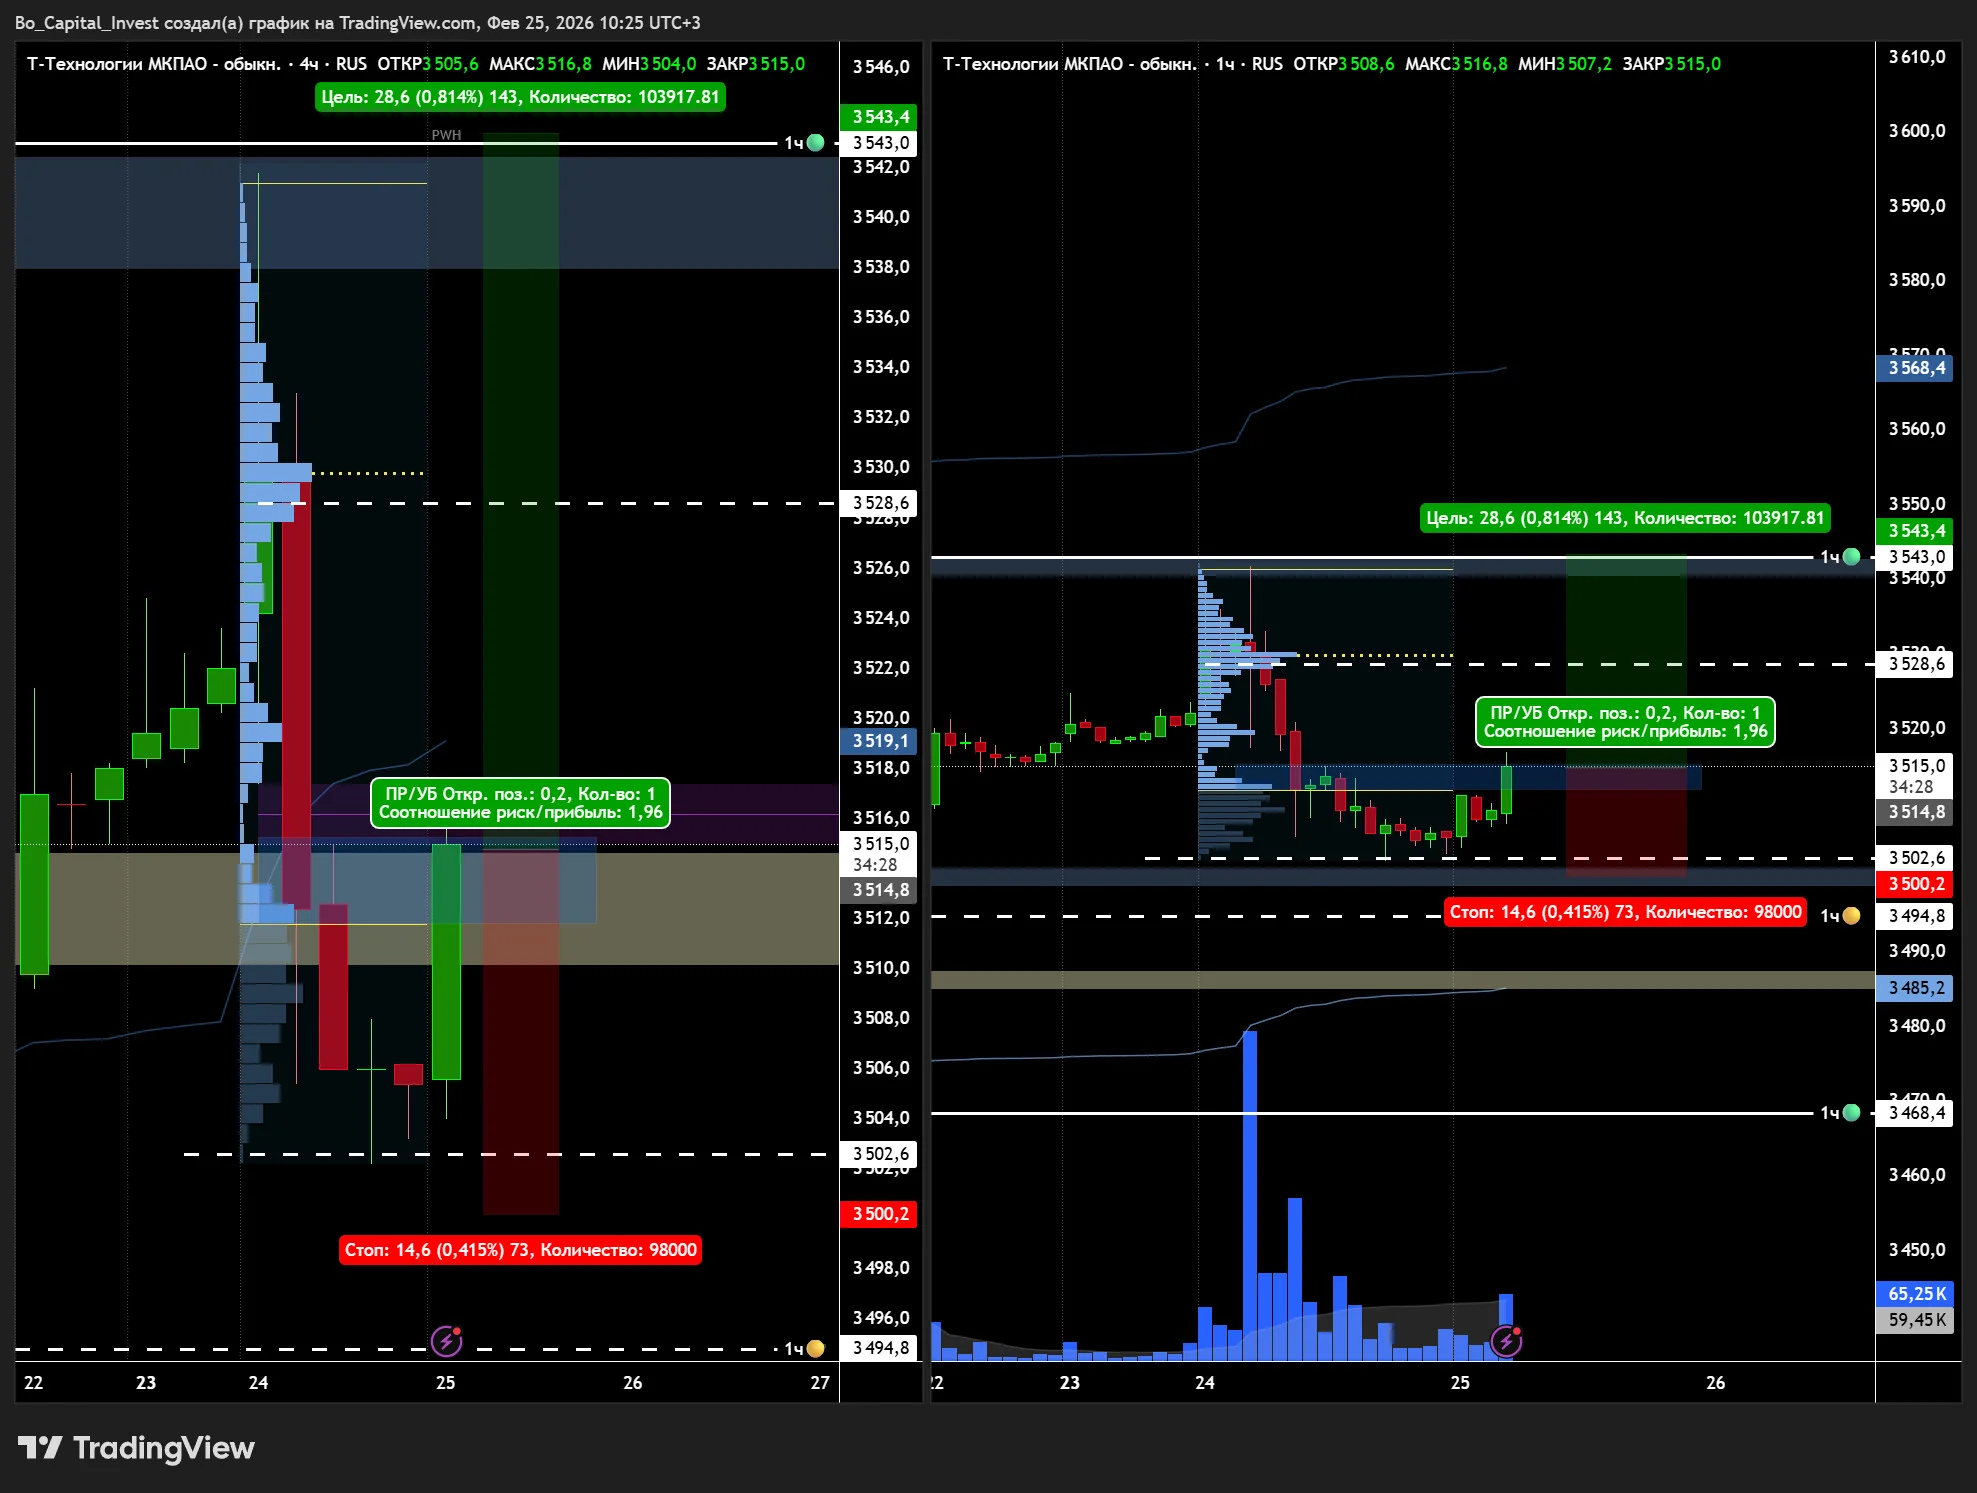Click the blue 3519,1 price tag on 4ч chart
Viewport: 1977px width, 1493px height.
coord(880,741)
